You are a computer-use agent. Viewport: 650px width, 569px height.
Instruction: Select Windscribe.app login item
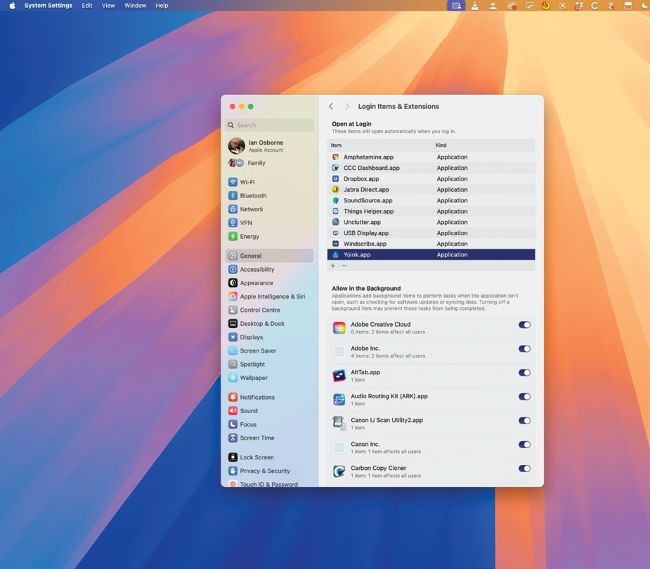click(x=431, y=244)
